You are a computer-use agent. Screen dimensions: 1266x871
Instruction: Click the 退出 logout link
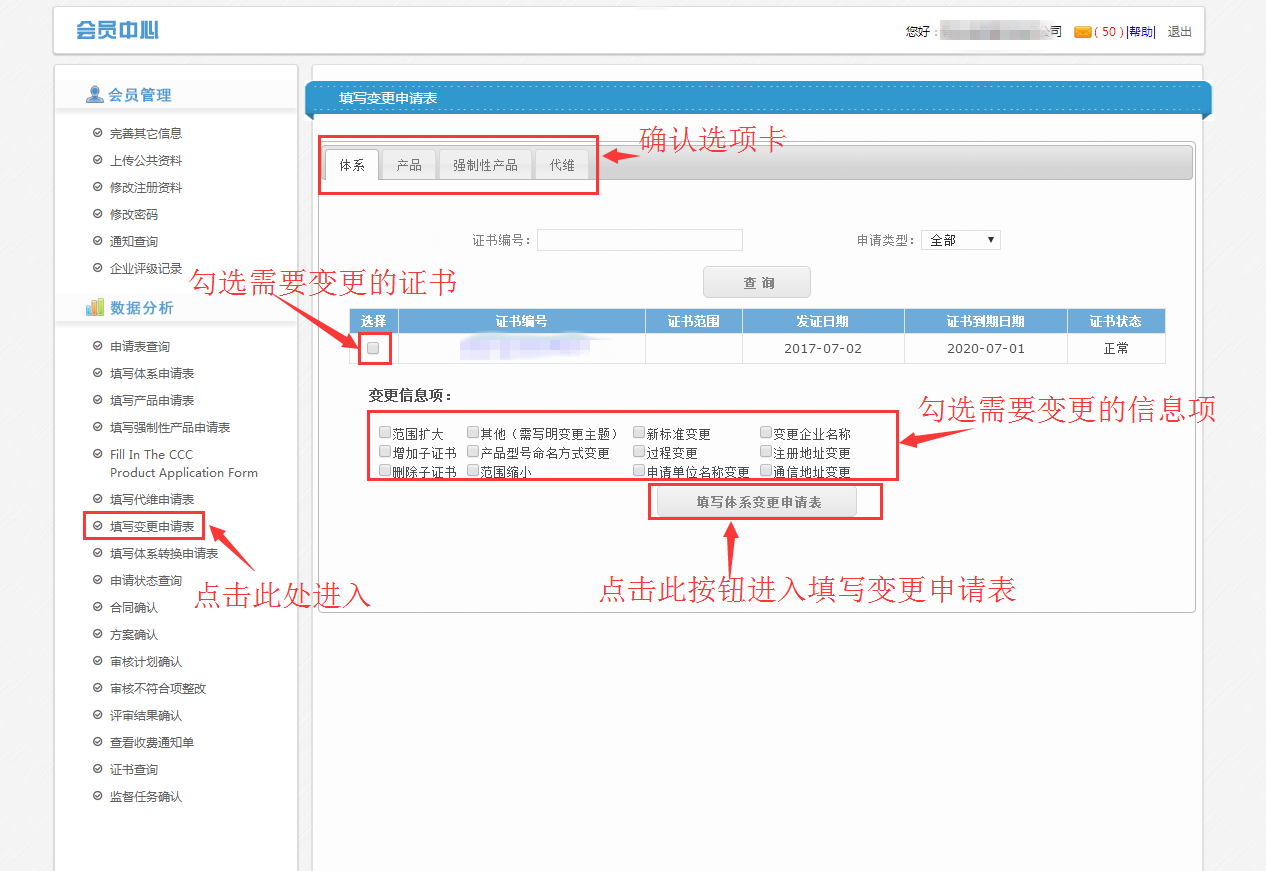click(x=1180, y=32)
